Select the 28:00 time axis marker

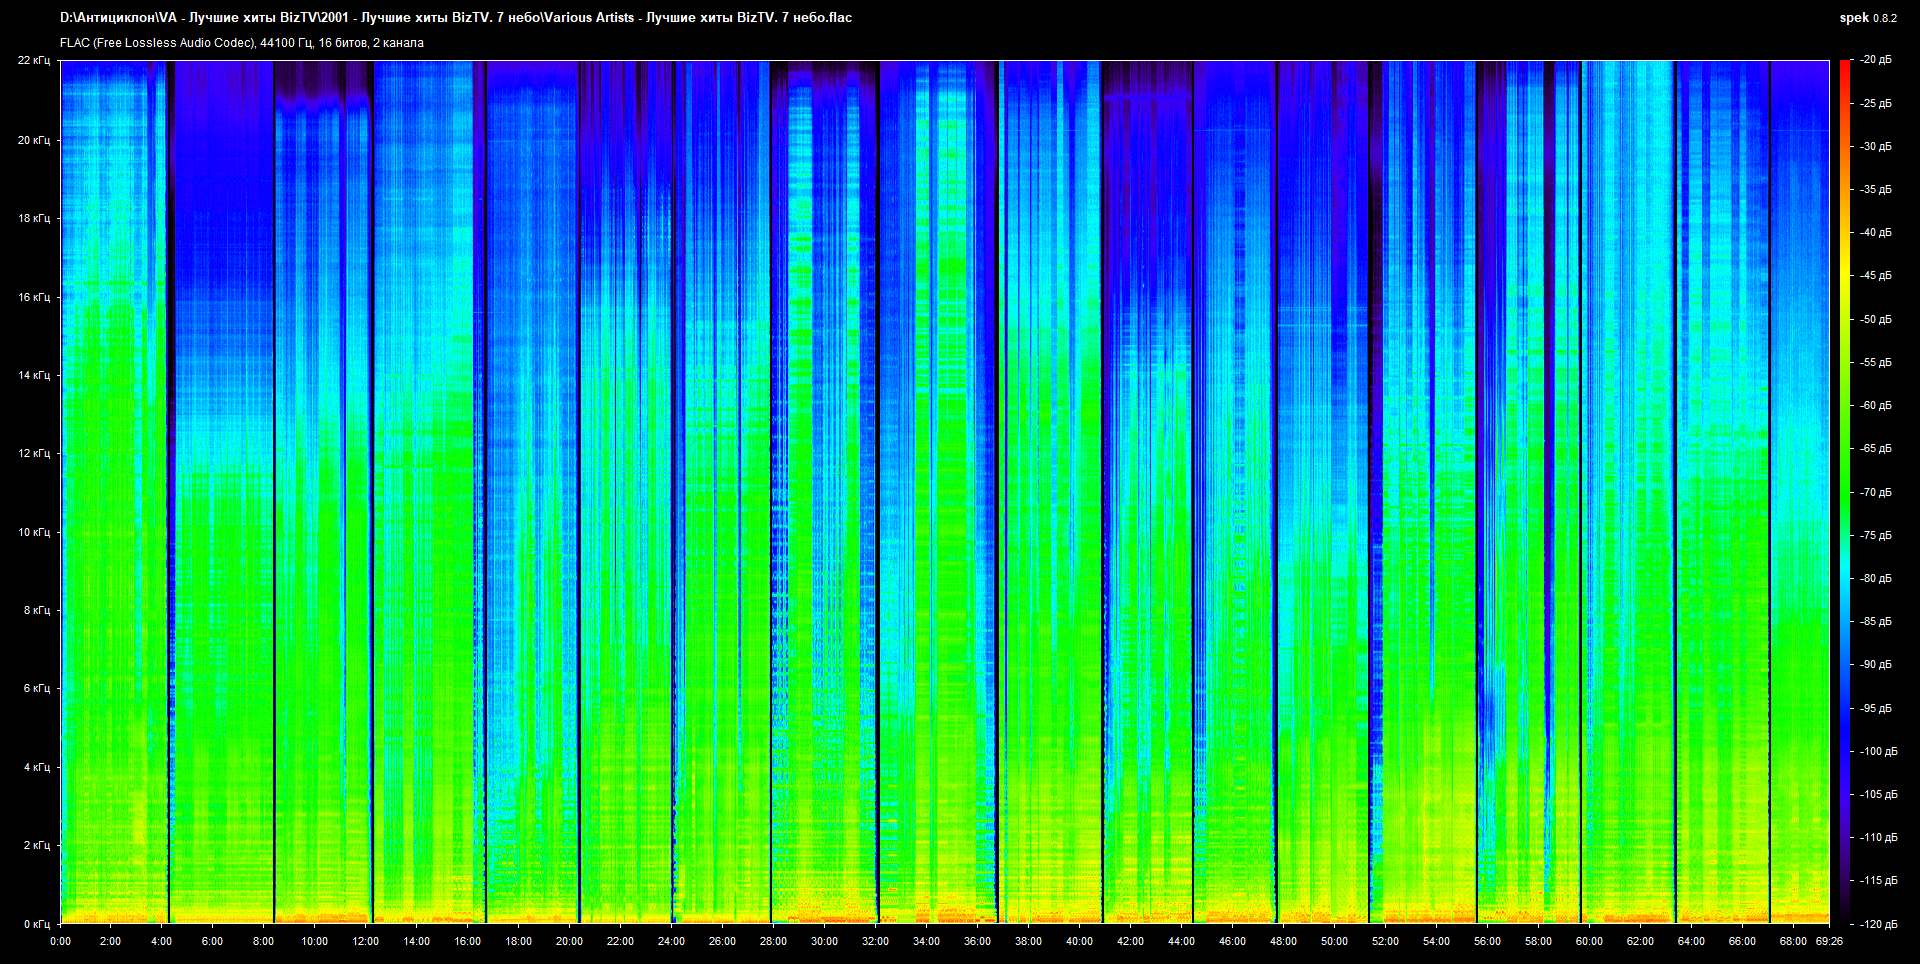pyautogui.click(x=773, y=941)
